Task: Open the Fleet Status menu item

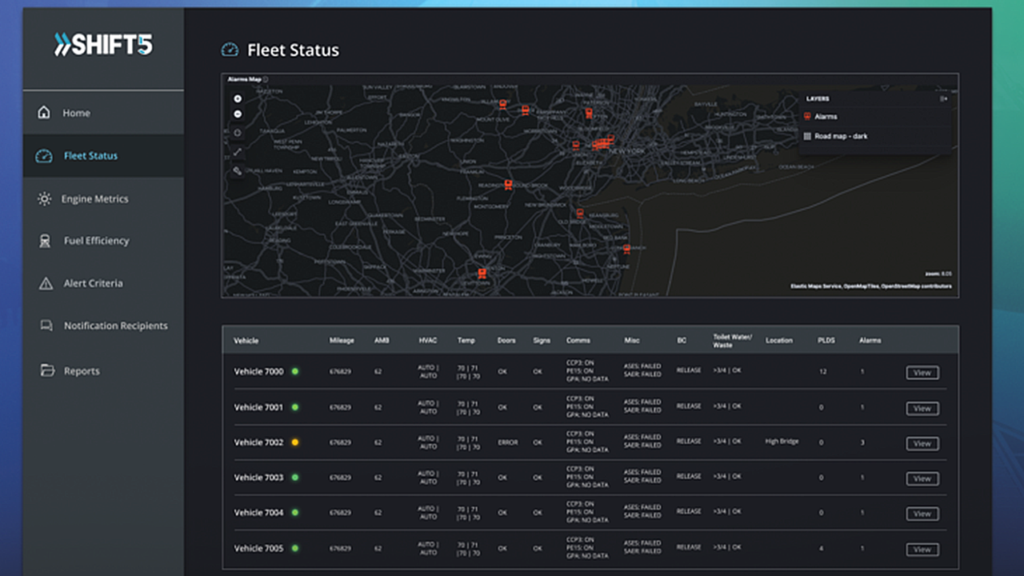Action: click(x=90, y=156)
